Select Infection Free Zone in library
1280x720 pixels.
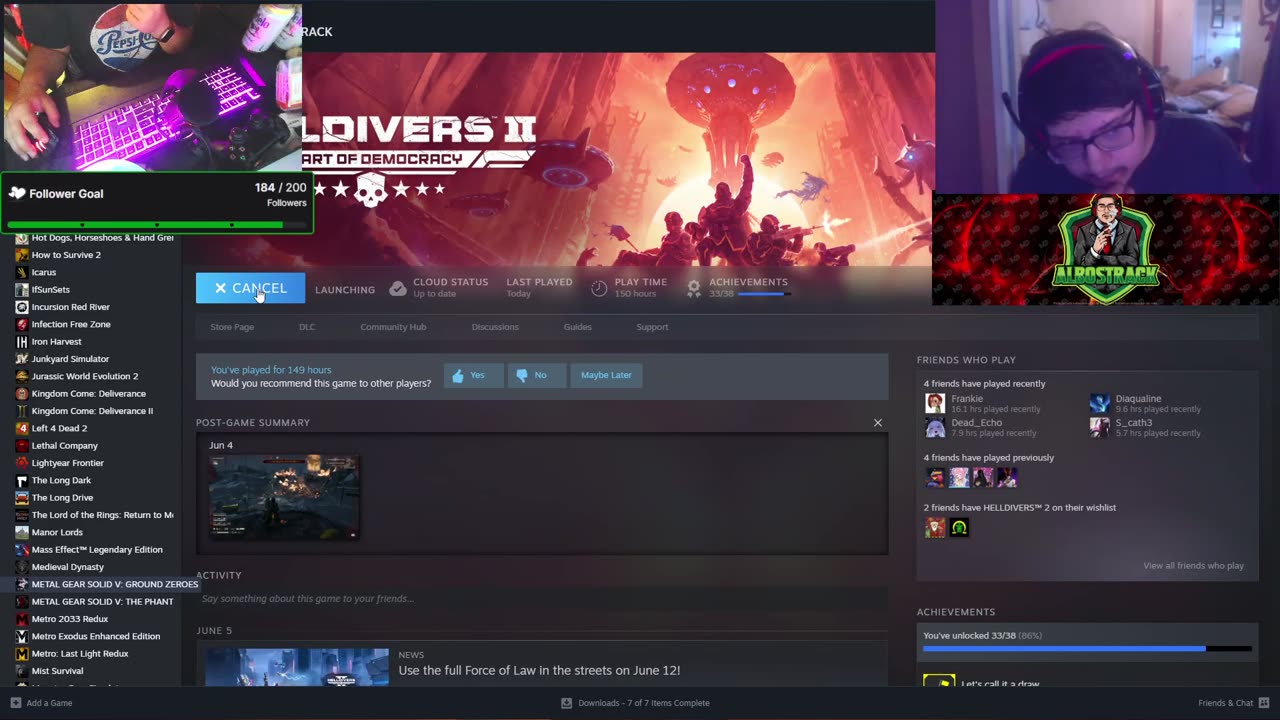(x=71, y=324)
